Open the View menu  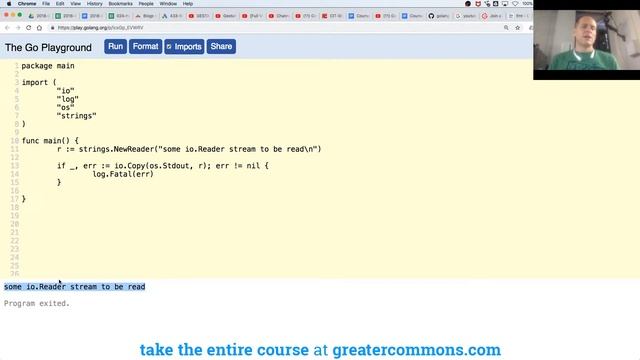coord(76,4)
